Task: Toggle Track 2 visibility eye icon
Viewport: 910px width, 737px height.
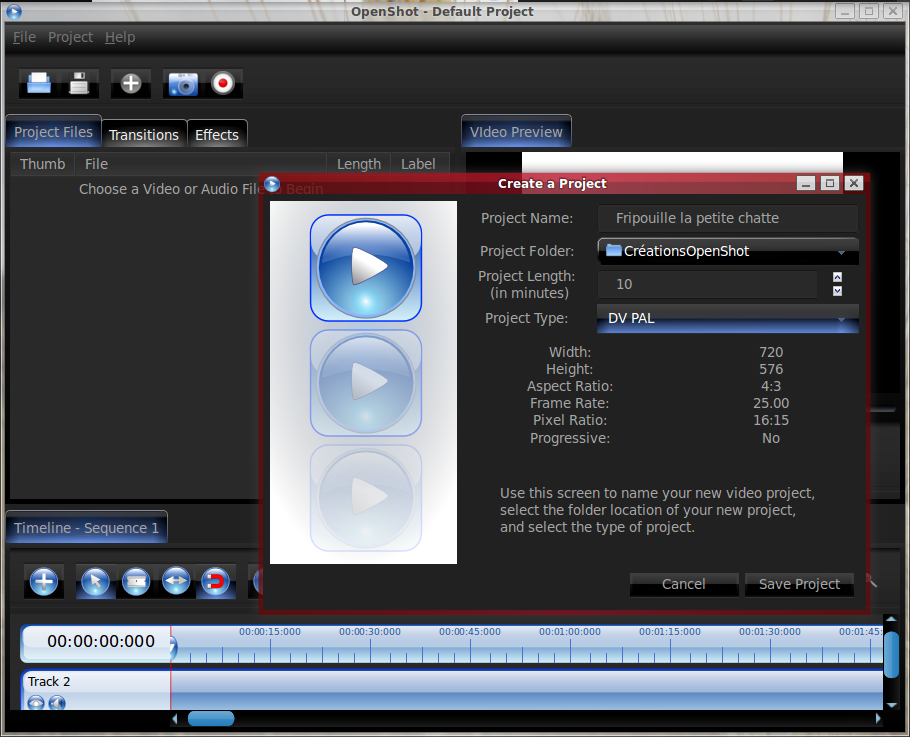Action: [36, 702]
